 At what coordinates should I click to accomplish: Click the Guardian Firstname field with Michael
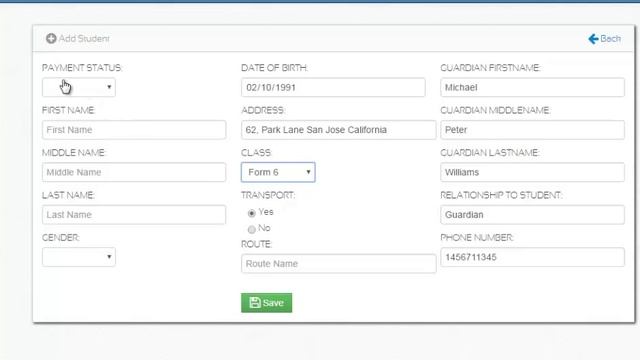[532, 87]
